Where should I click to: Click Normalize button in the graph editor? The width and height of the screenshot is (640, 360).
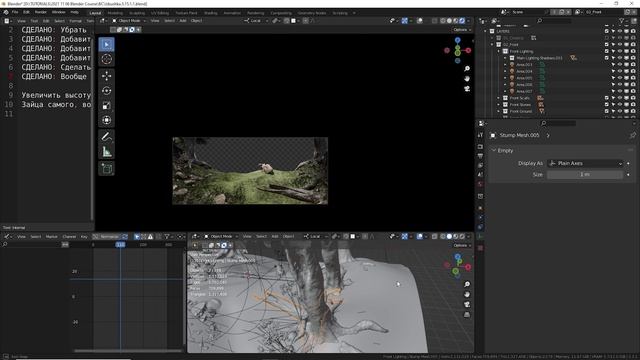(x=109, y=236)
